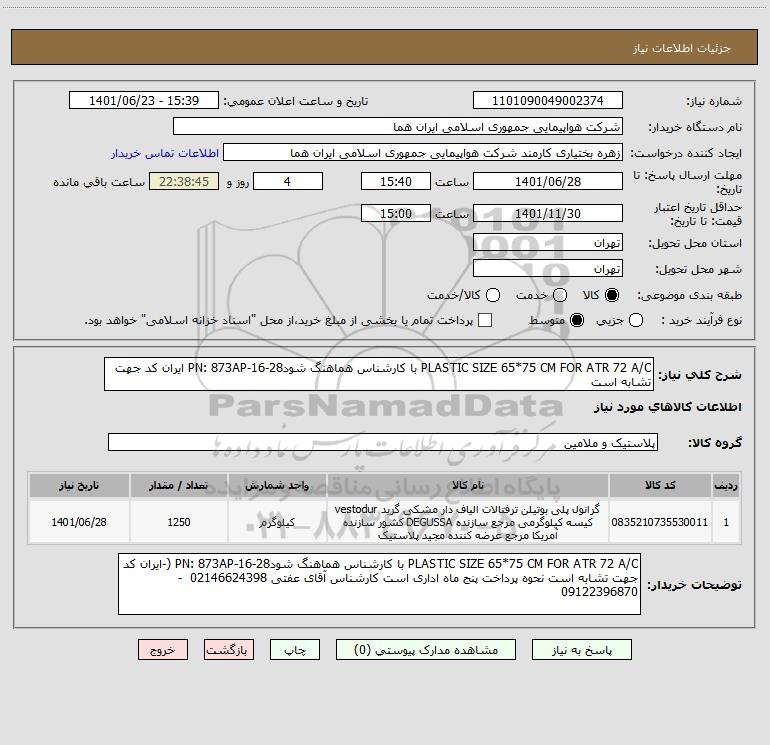Viewport: 770px width, 745px height.
Task: Select the کالا radio button
Action: [x=611, y=295]
